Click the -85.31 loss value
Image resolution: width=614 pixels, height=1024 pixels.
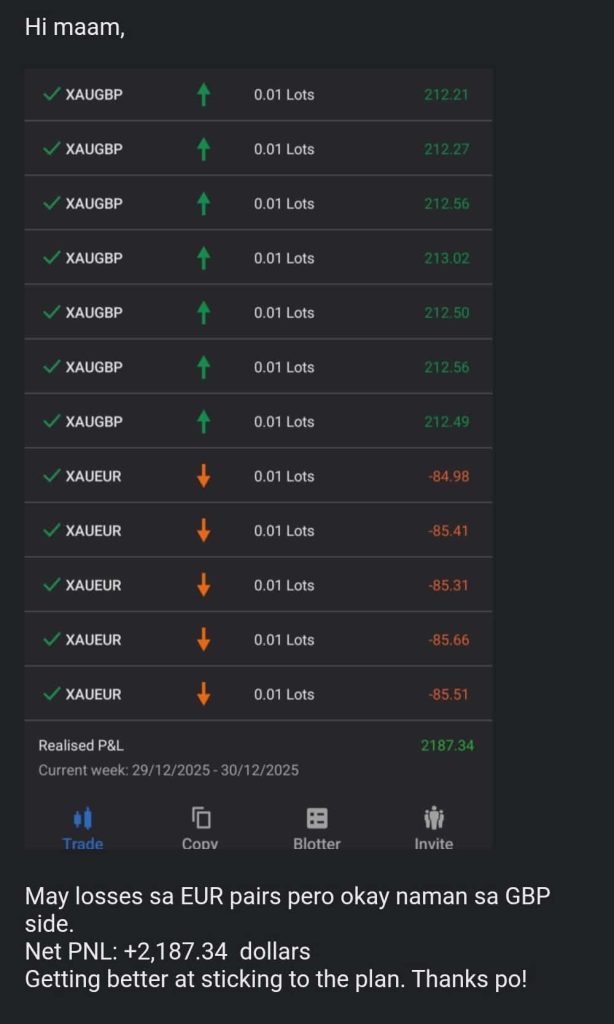tap(448, 585)
